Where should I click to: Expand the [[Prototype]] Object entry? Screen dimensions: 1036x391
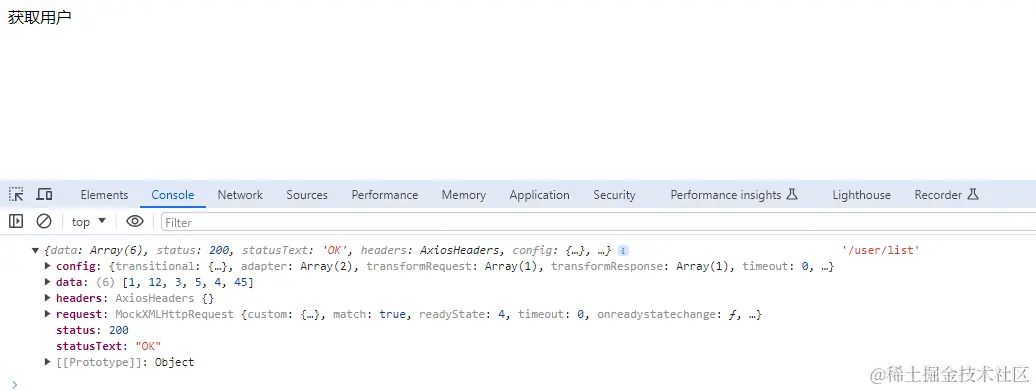pos(47,361)
